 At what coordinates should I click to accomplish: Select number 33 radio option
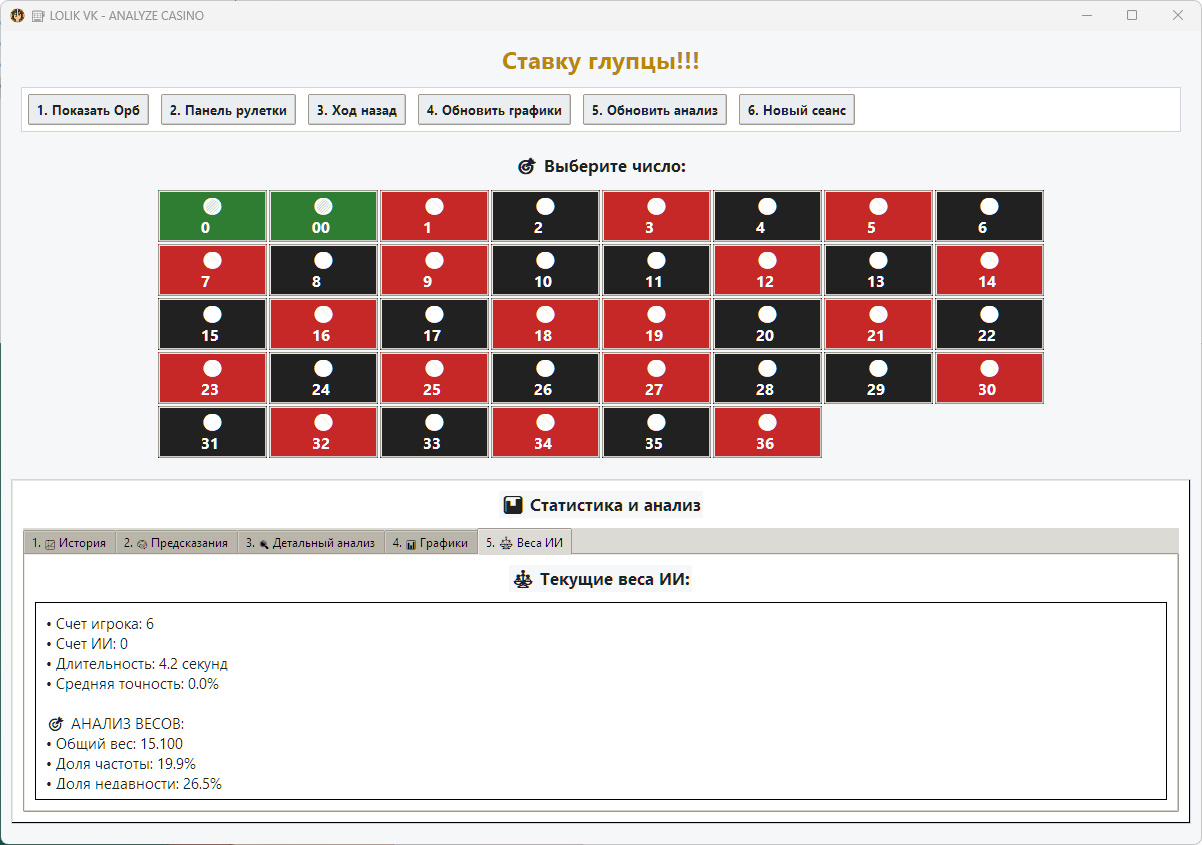[434, 432]
